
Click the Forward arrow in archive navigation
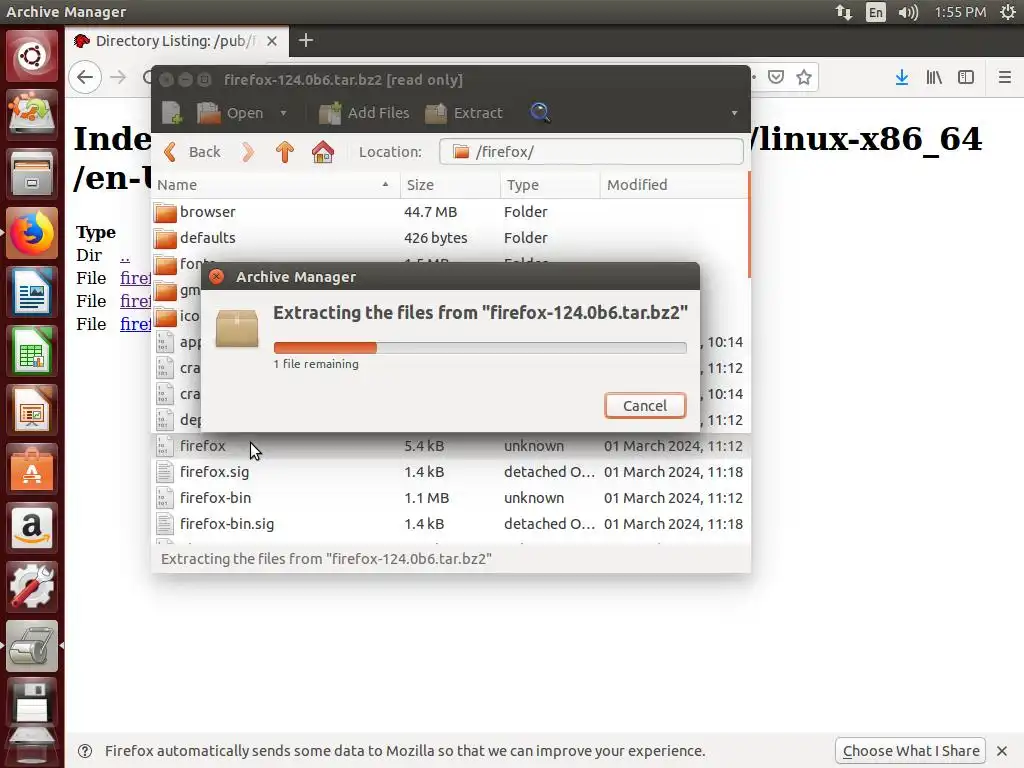[x=248, y=152]
